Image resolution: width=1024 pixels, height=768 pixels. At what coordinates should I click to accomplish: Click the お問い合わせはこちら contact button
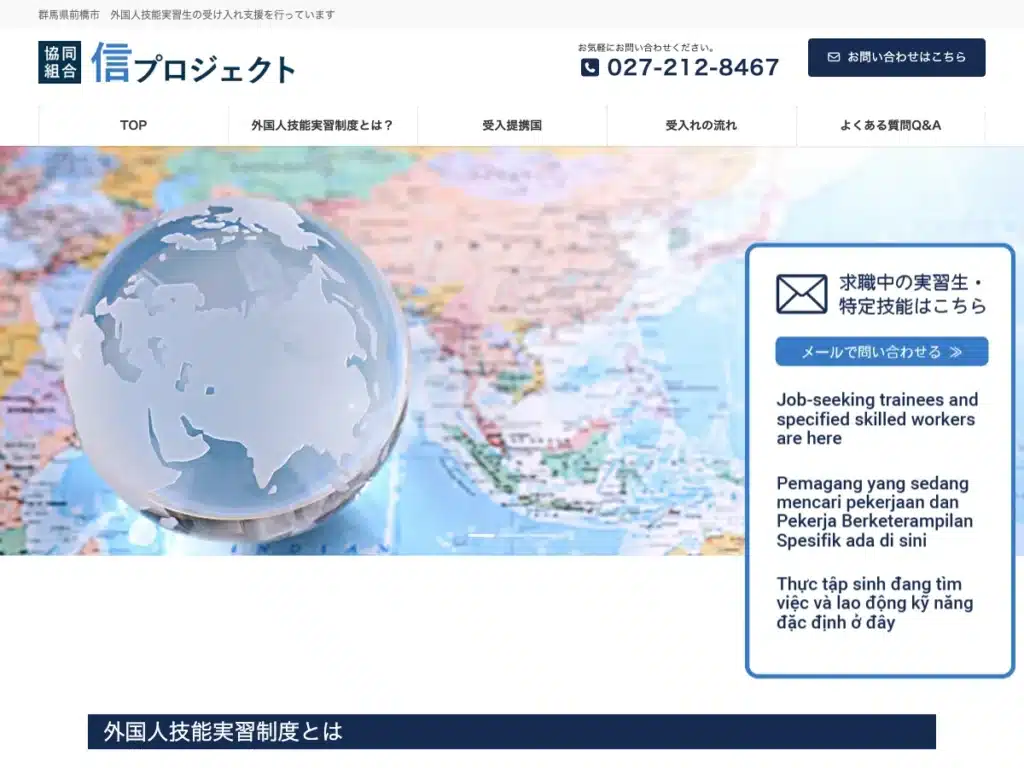tap(897, 57)
